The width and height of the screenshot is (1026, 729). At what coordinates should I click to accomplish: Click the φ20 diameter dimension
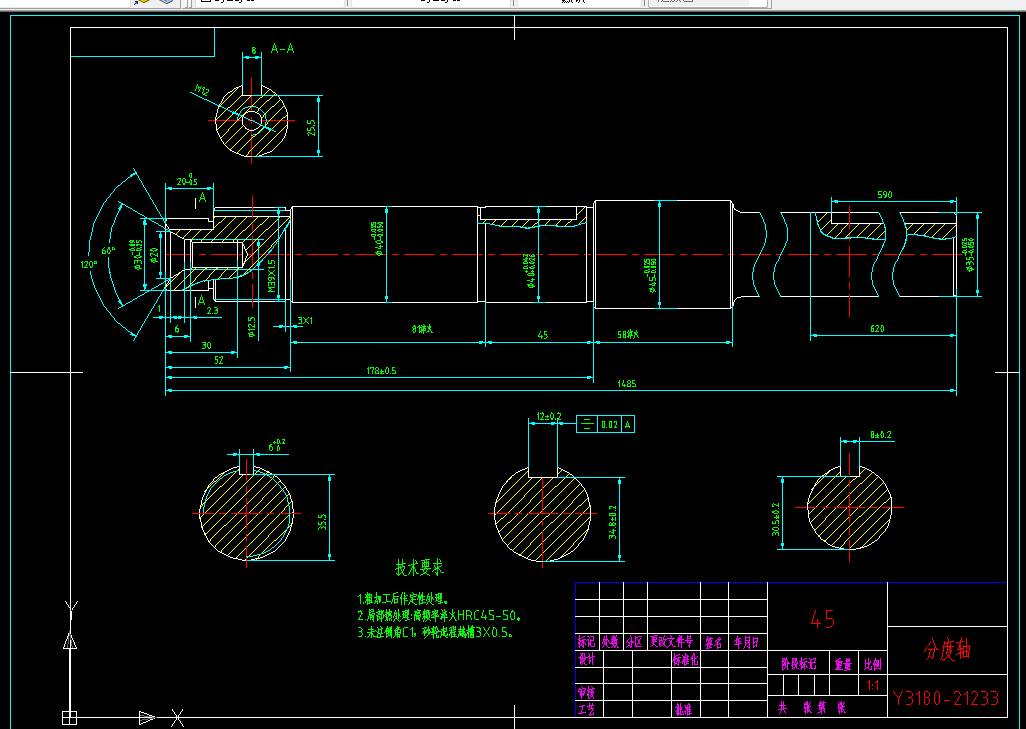[x=154, y=255]
